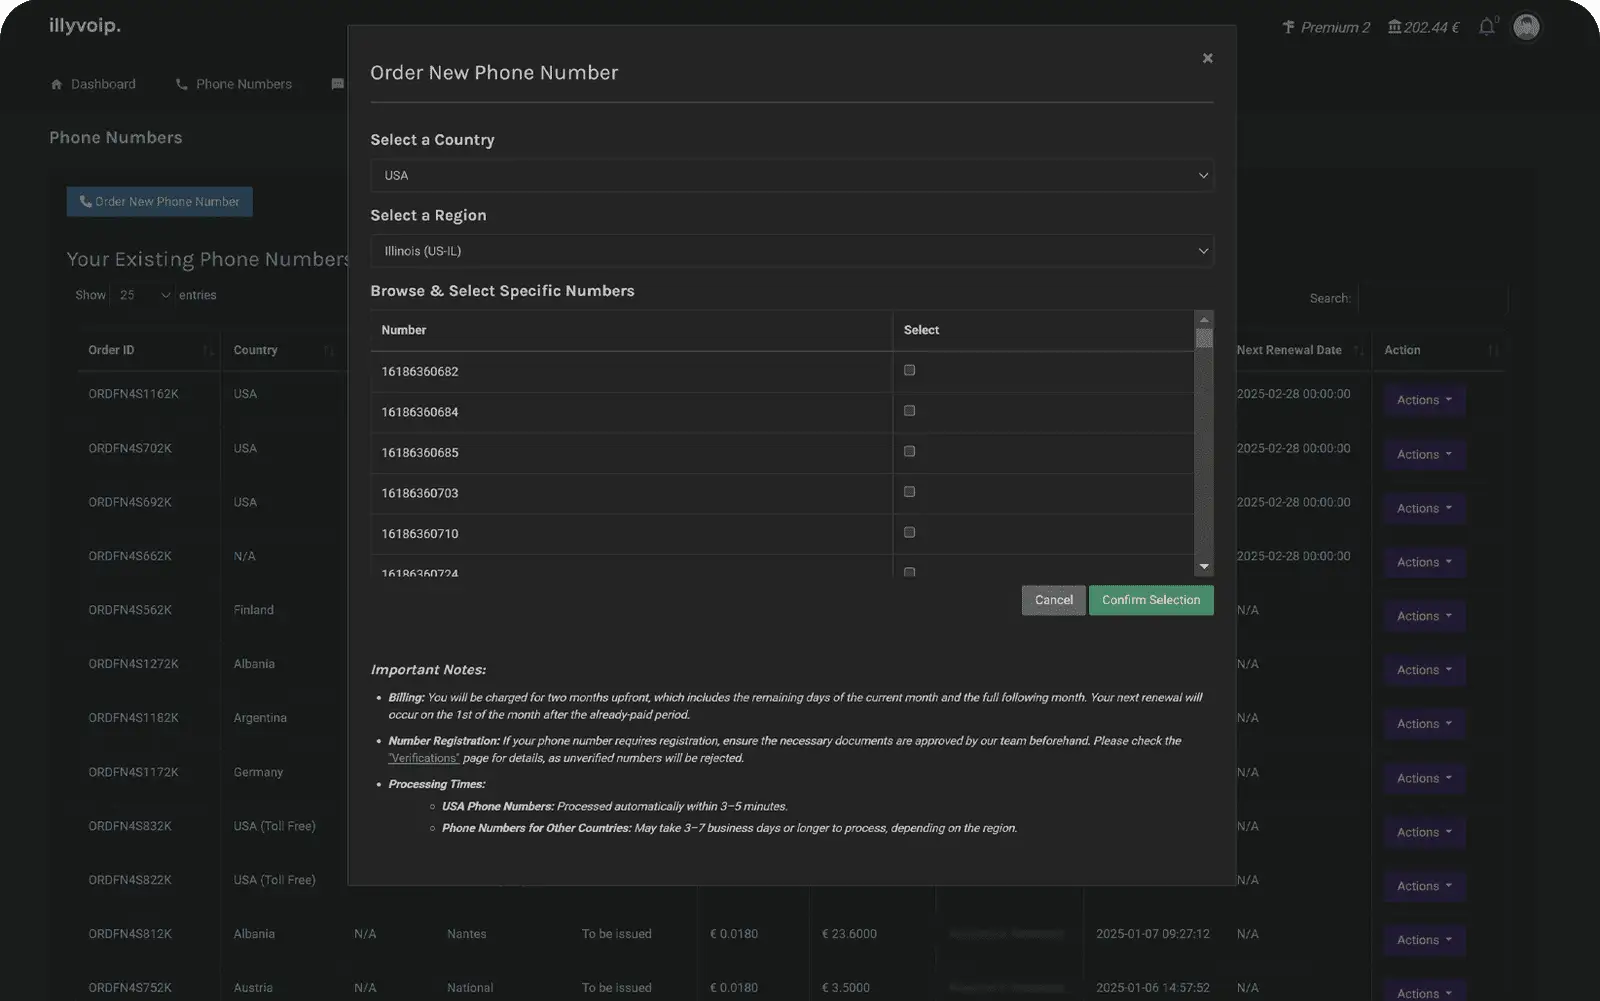
Task: Click the notification bell icon
Action: (1487, 27)
